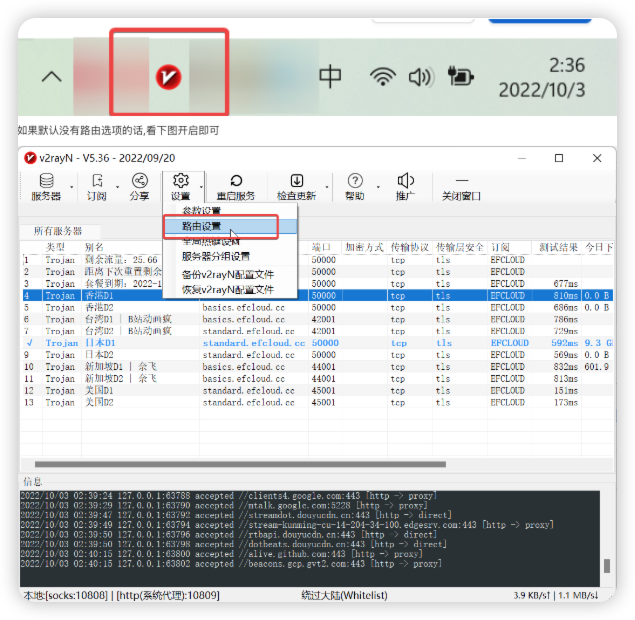Show hidden tray icons chevron
Viewport: 635px width, 620px height.
pos(52,77)
